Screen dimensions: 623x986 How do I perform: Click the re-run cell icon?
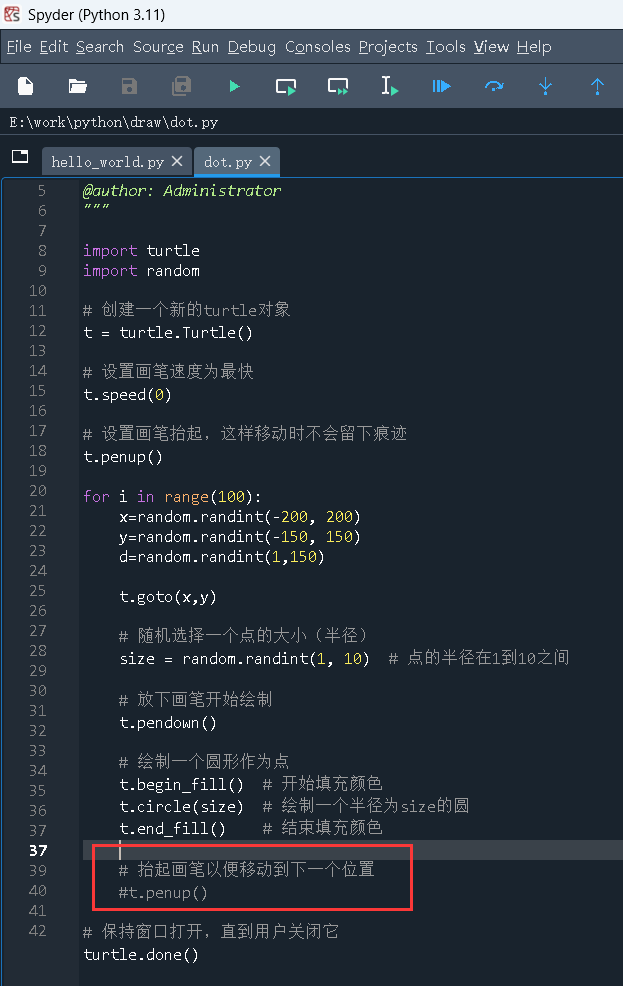tap(493, 86)
